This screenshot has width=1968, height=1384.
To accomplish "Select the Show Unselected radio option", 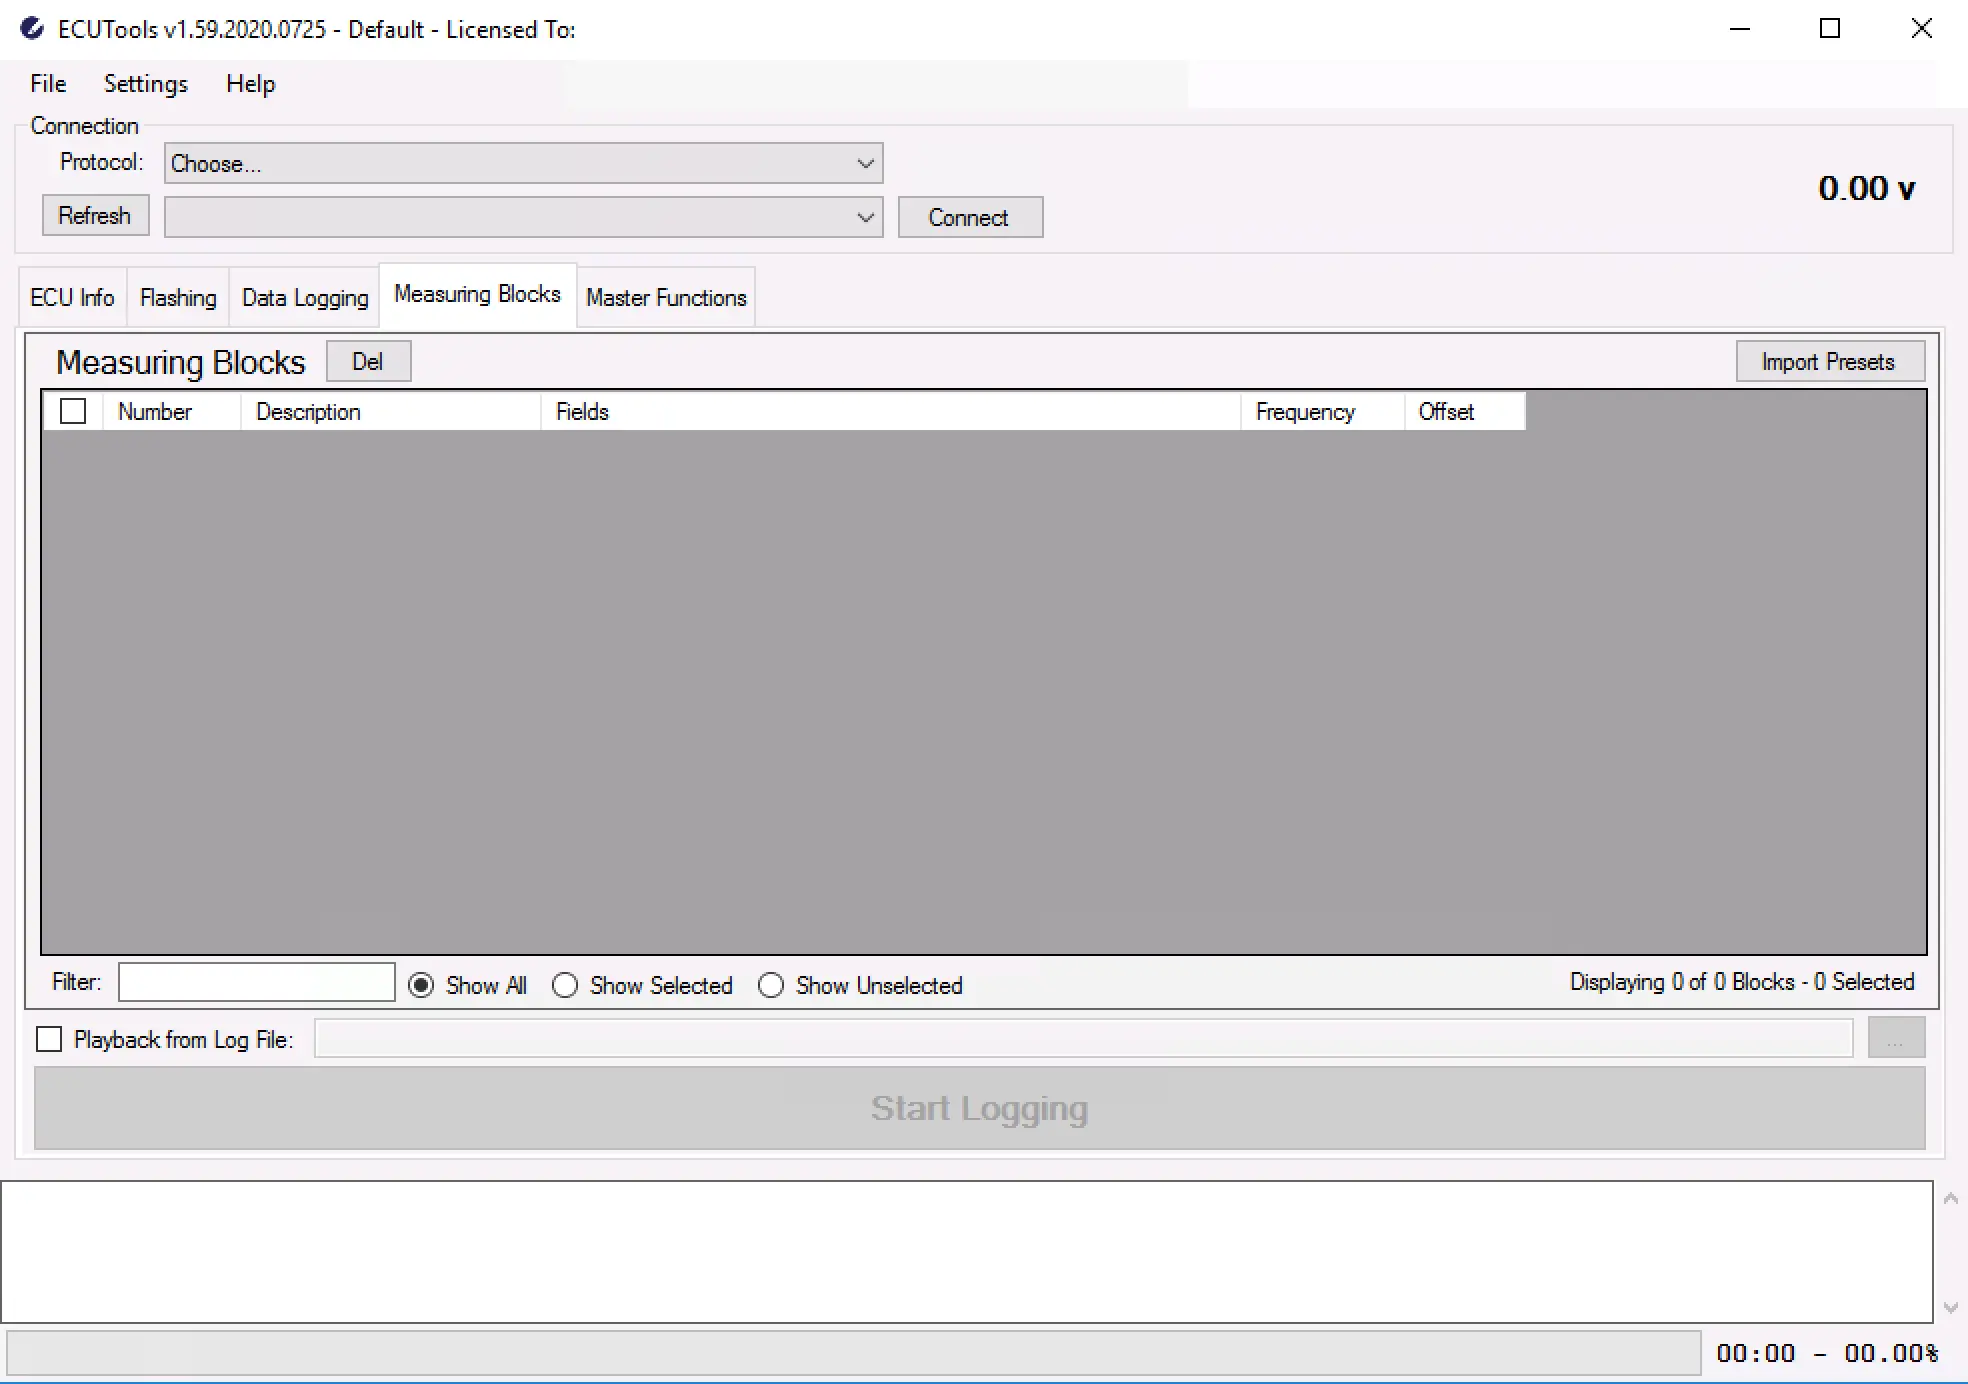I will (771, 985).
